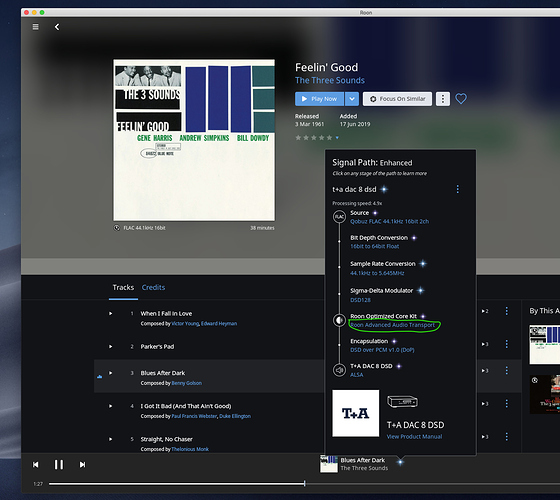Click the DSD128 modulator stage
Image resolution: width=560 pixels, height=500 pixels.
pyautogui.click(x=360, y=300)
